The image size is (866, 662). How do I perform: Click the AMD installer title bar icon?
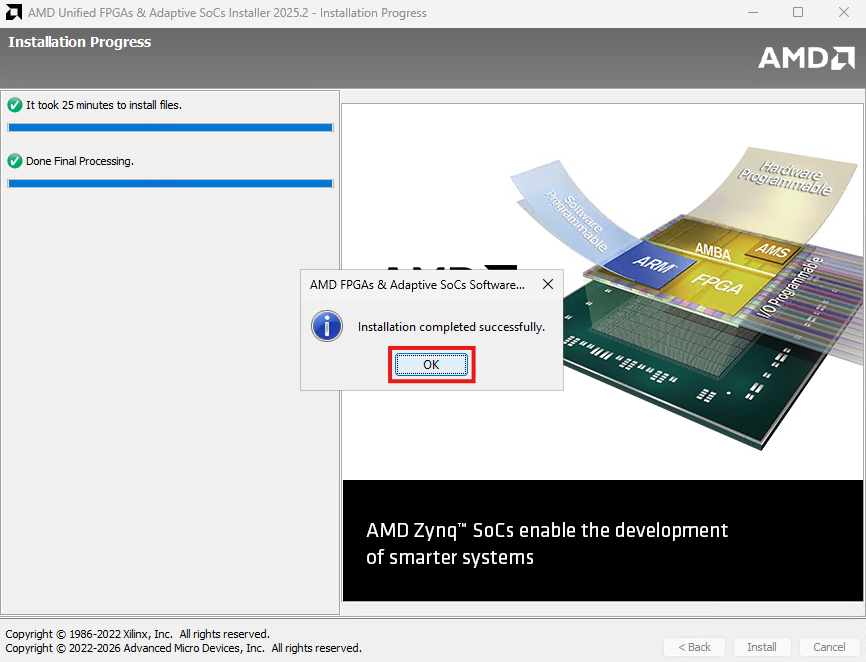click(14, 12)
